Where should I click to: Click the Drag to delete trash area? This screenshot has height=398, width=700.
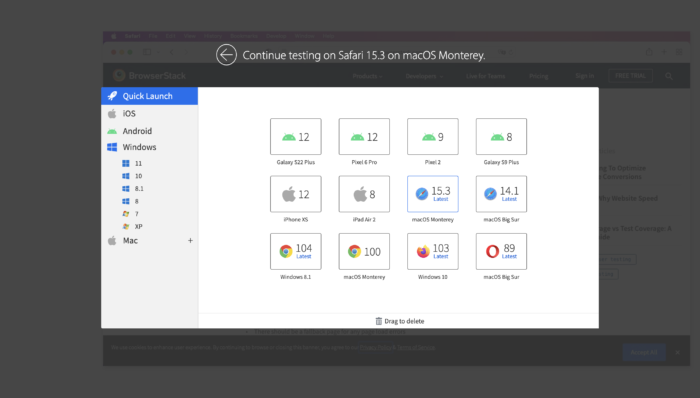click(x=400, y=321)
